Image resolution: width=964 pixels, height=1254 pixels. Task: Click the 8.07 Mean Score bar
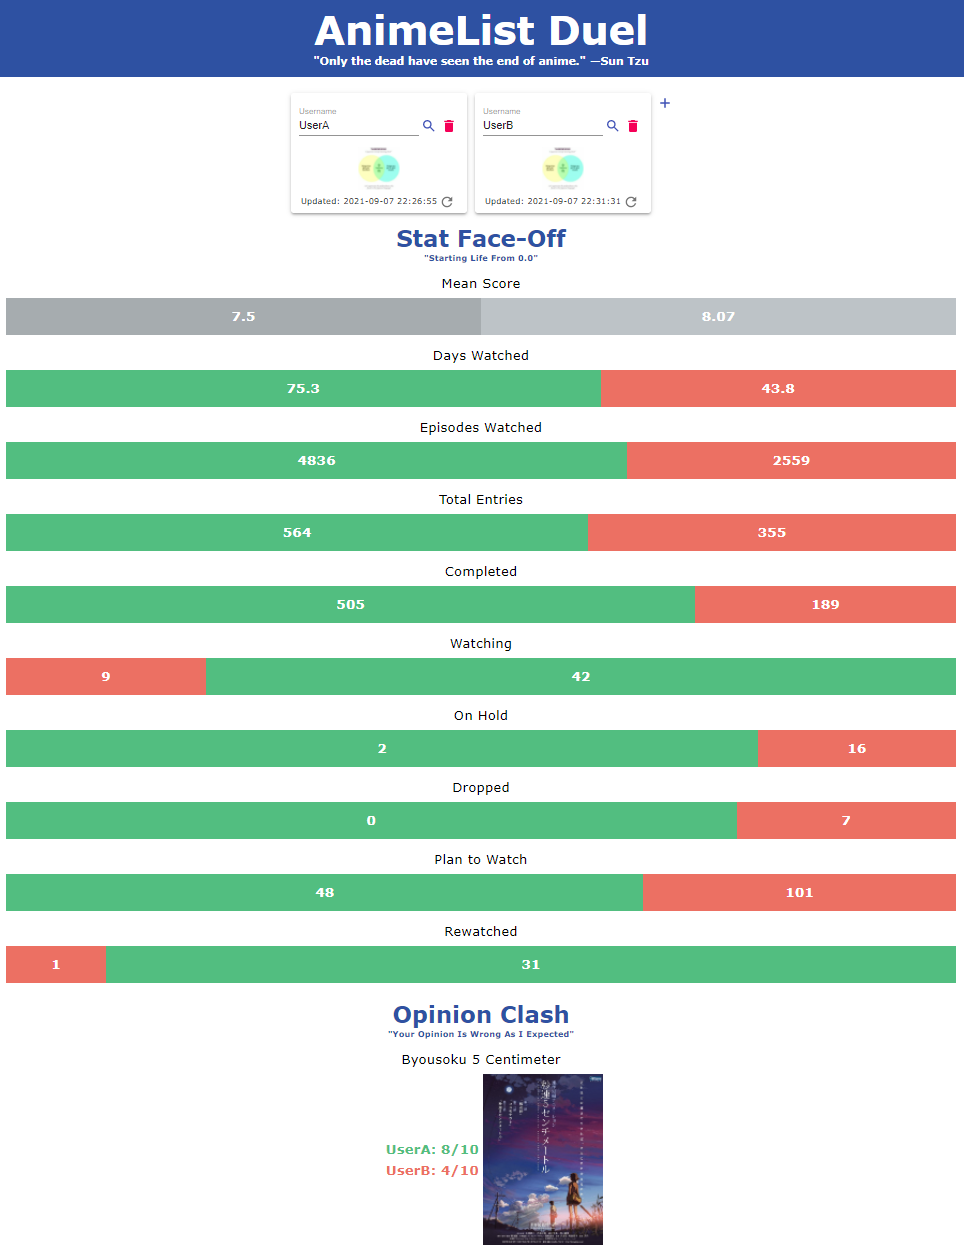pyautogui.click(x=718, y=317)
